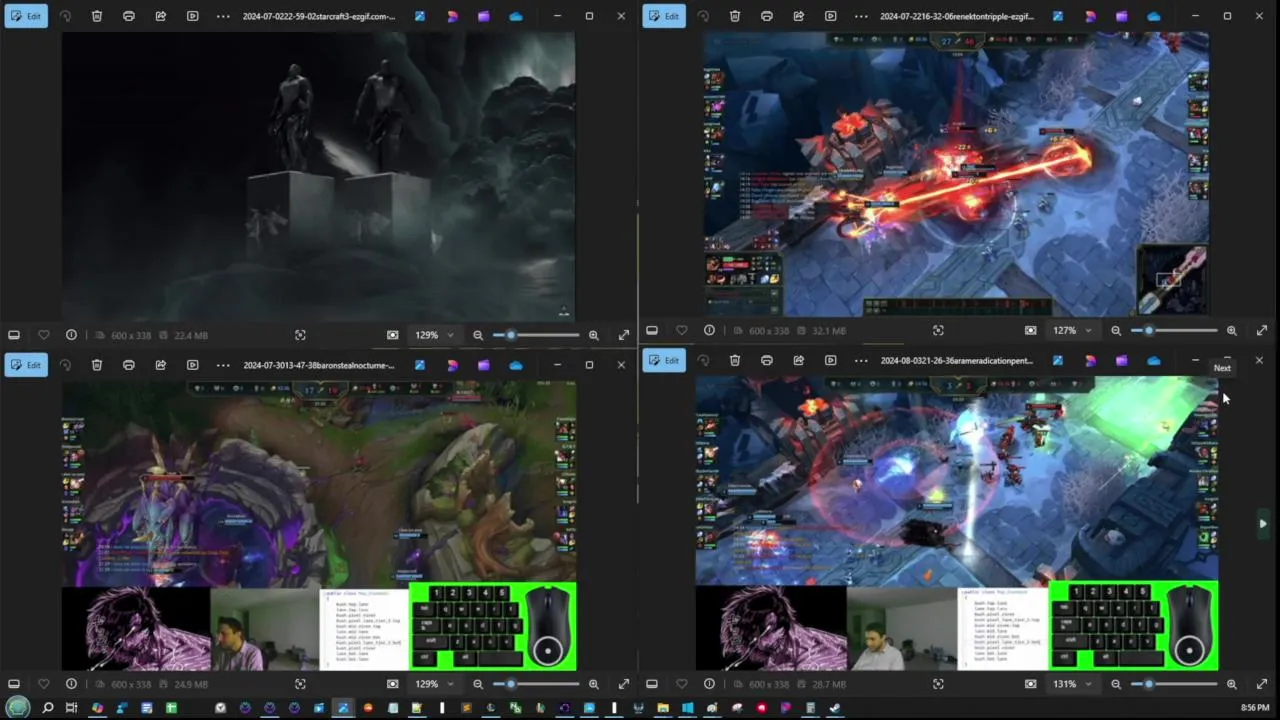This screenshot has height=720, width=1280.
Task: Enter fullscreen in starcraft3 window
Action: [624, 335]
